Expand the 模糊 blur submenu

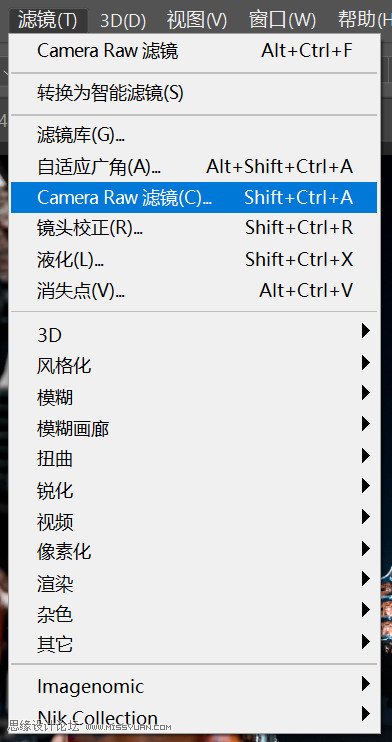(194, 397)
